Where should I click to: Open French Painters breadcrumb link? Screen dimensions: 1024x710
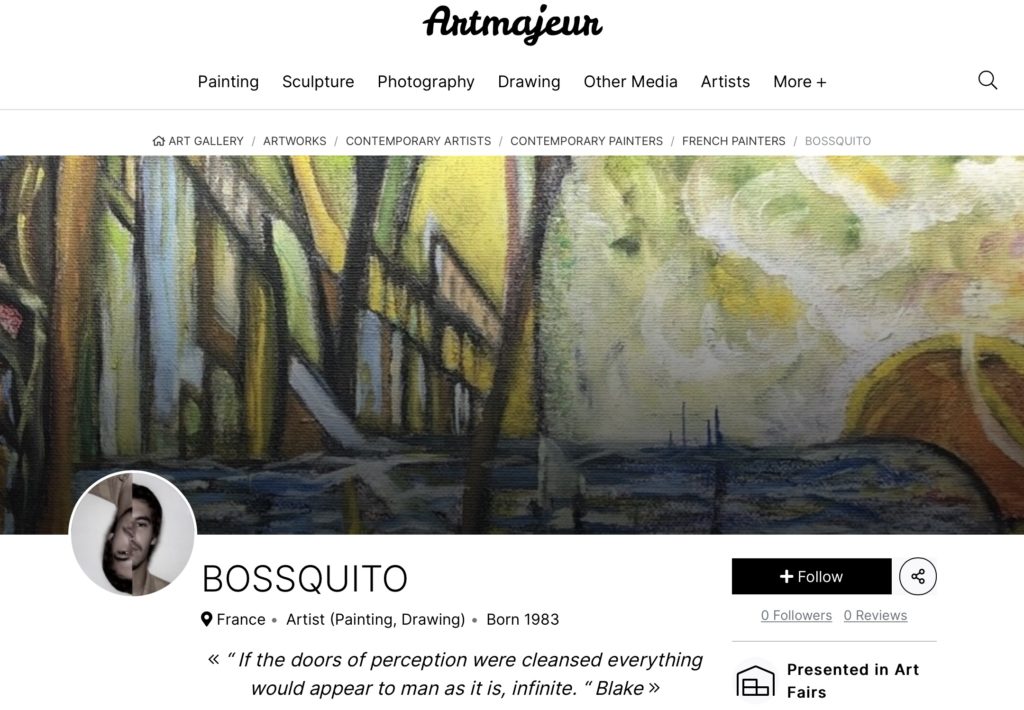[733, 141]
